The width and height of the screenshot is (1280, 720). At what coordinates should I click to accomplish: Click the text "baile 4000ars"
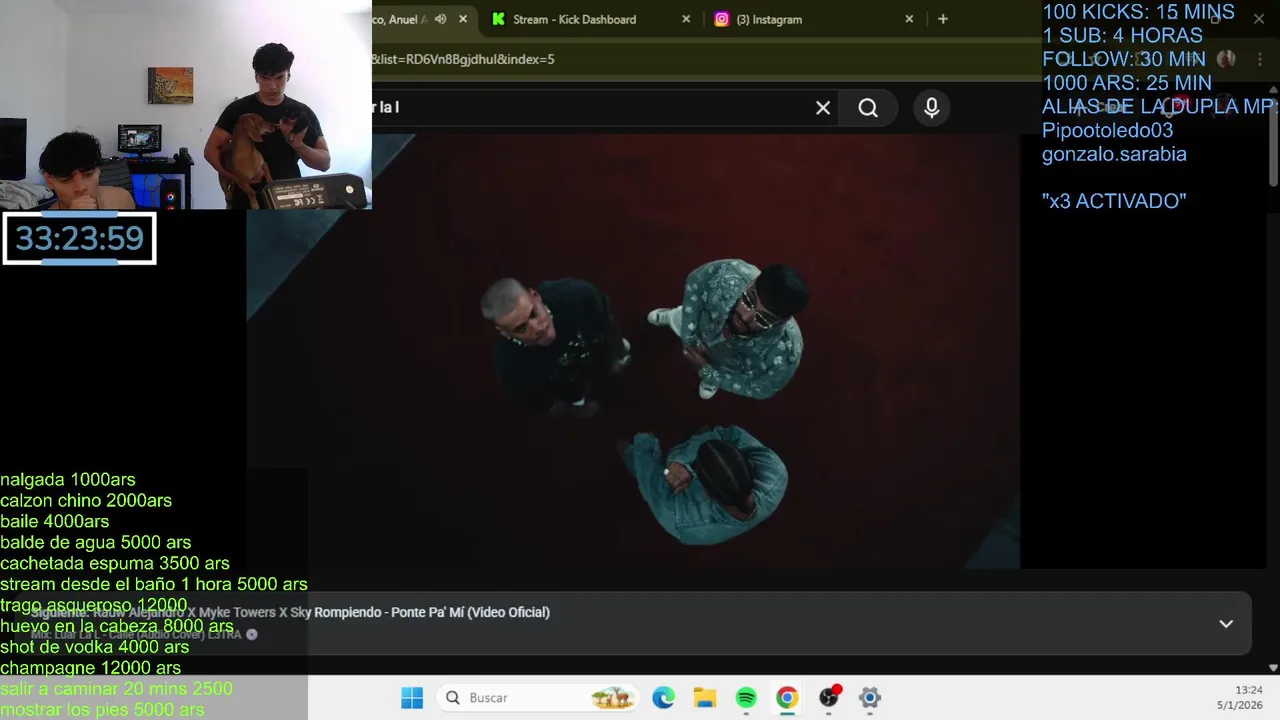tap(55, 522)
